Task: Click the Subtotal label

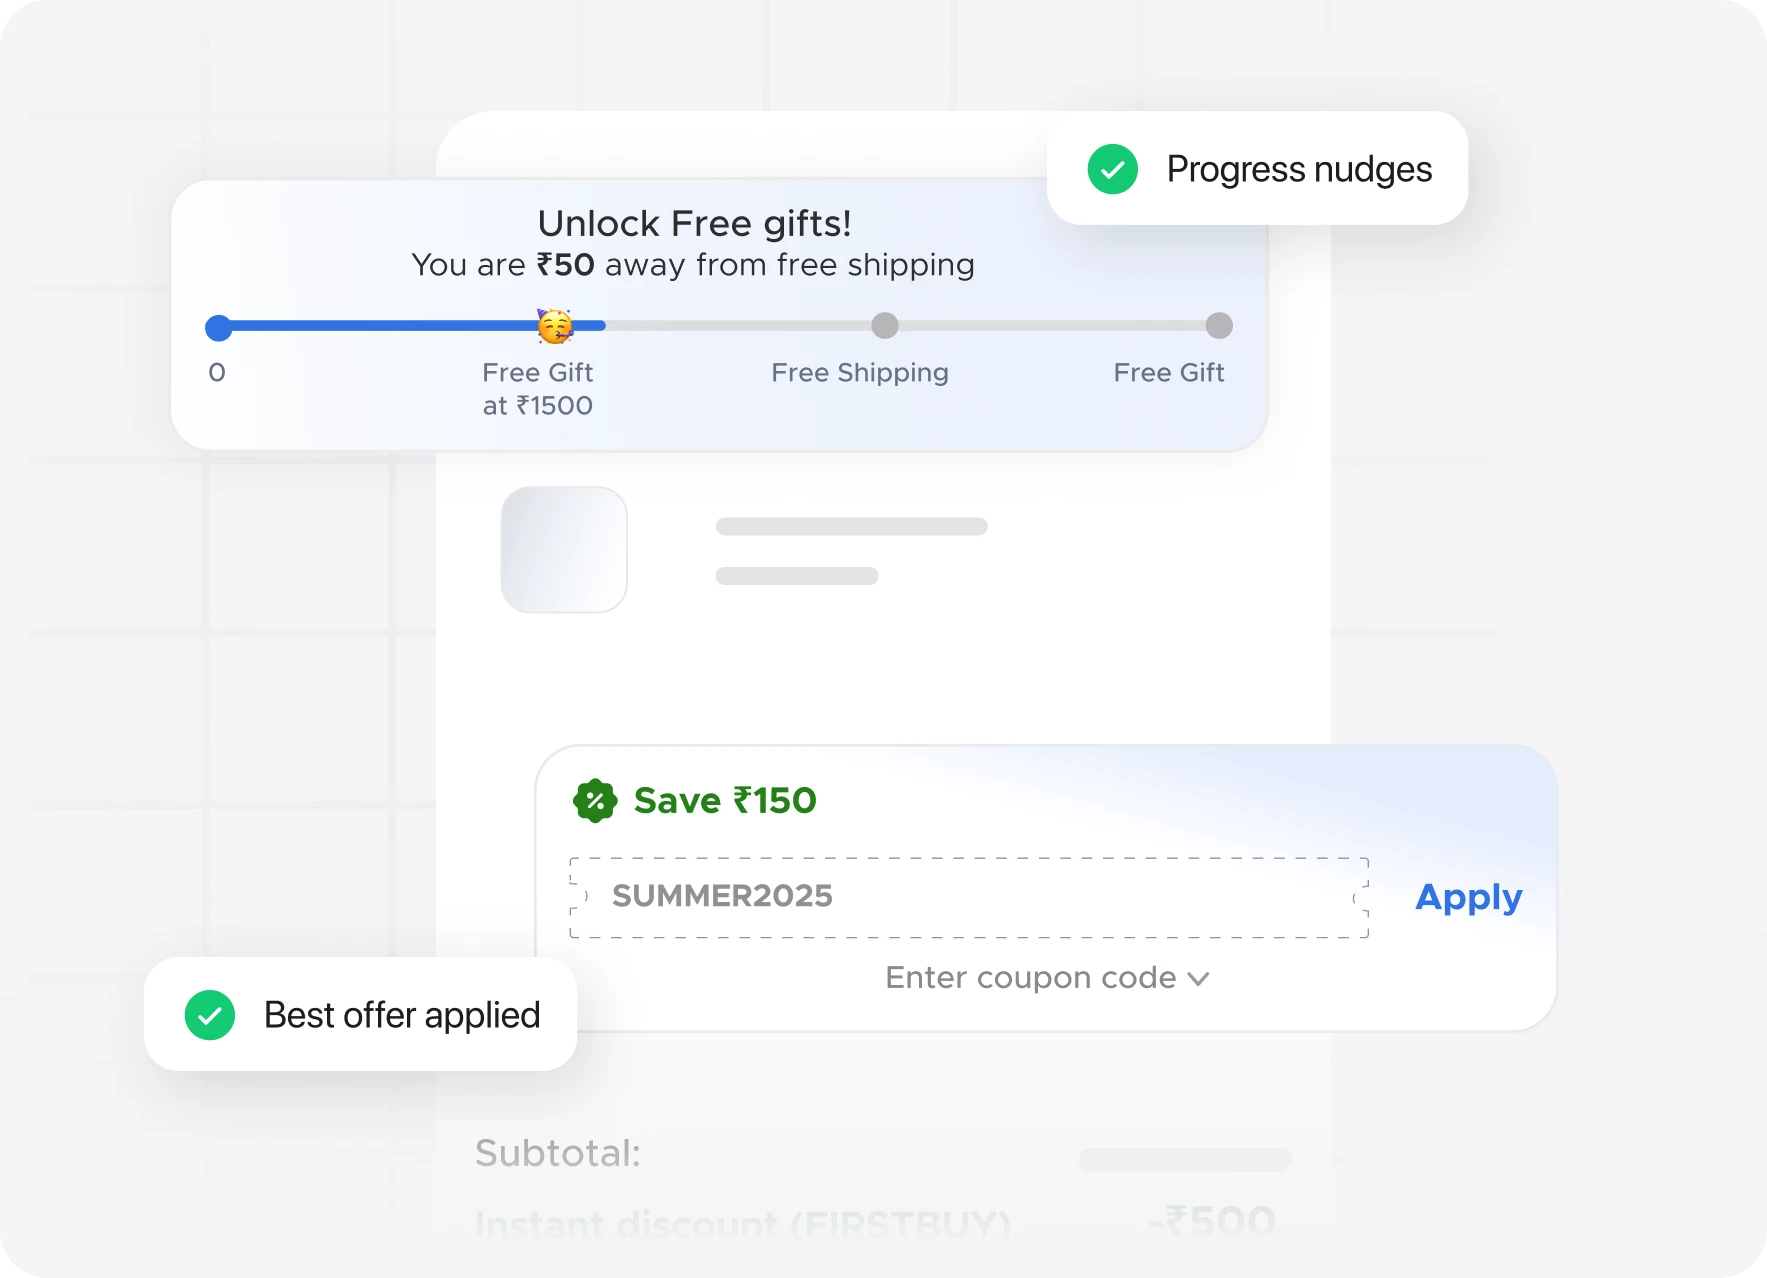Action: (557, 1153)
